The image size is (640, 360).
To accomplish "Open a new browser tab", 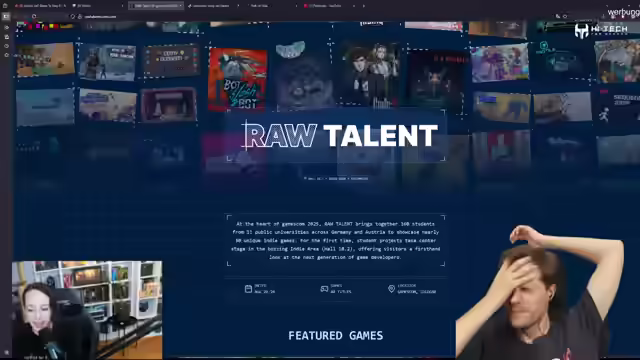I will click(364, 6).
